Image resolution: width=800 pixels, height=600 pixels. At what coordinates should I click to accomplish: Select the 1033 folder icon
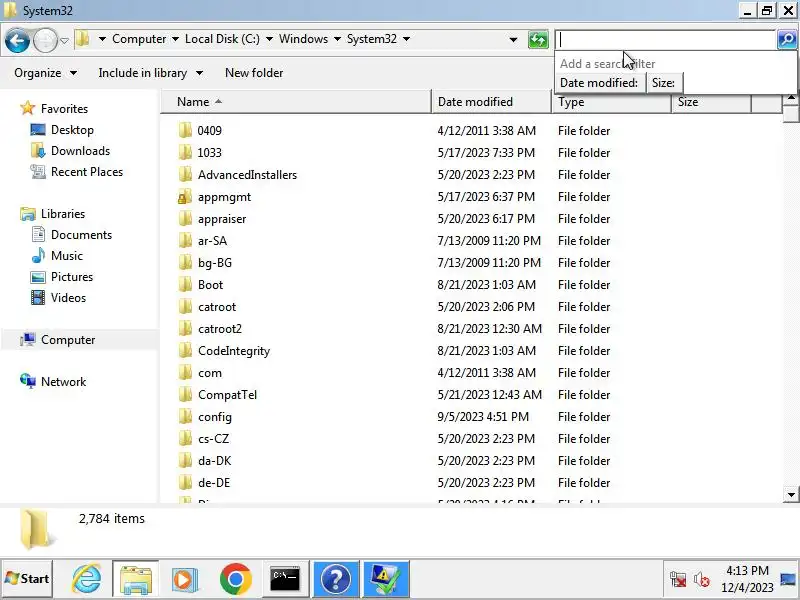[x=185, y=152]
